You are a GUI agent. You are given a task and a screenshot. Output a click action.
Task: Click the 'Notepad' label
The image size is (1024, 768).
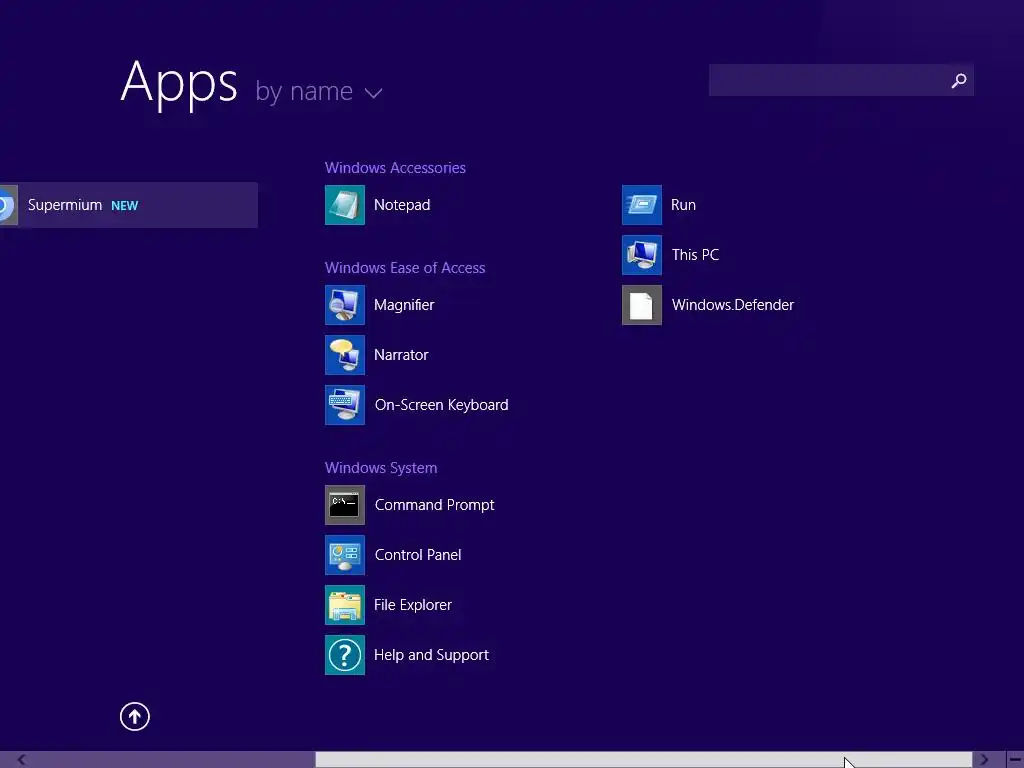(x=402, y=205)
